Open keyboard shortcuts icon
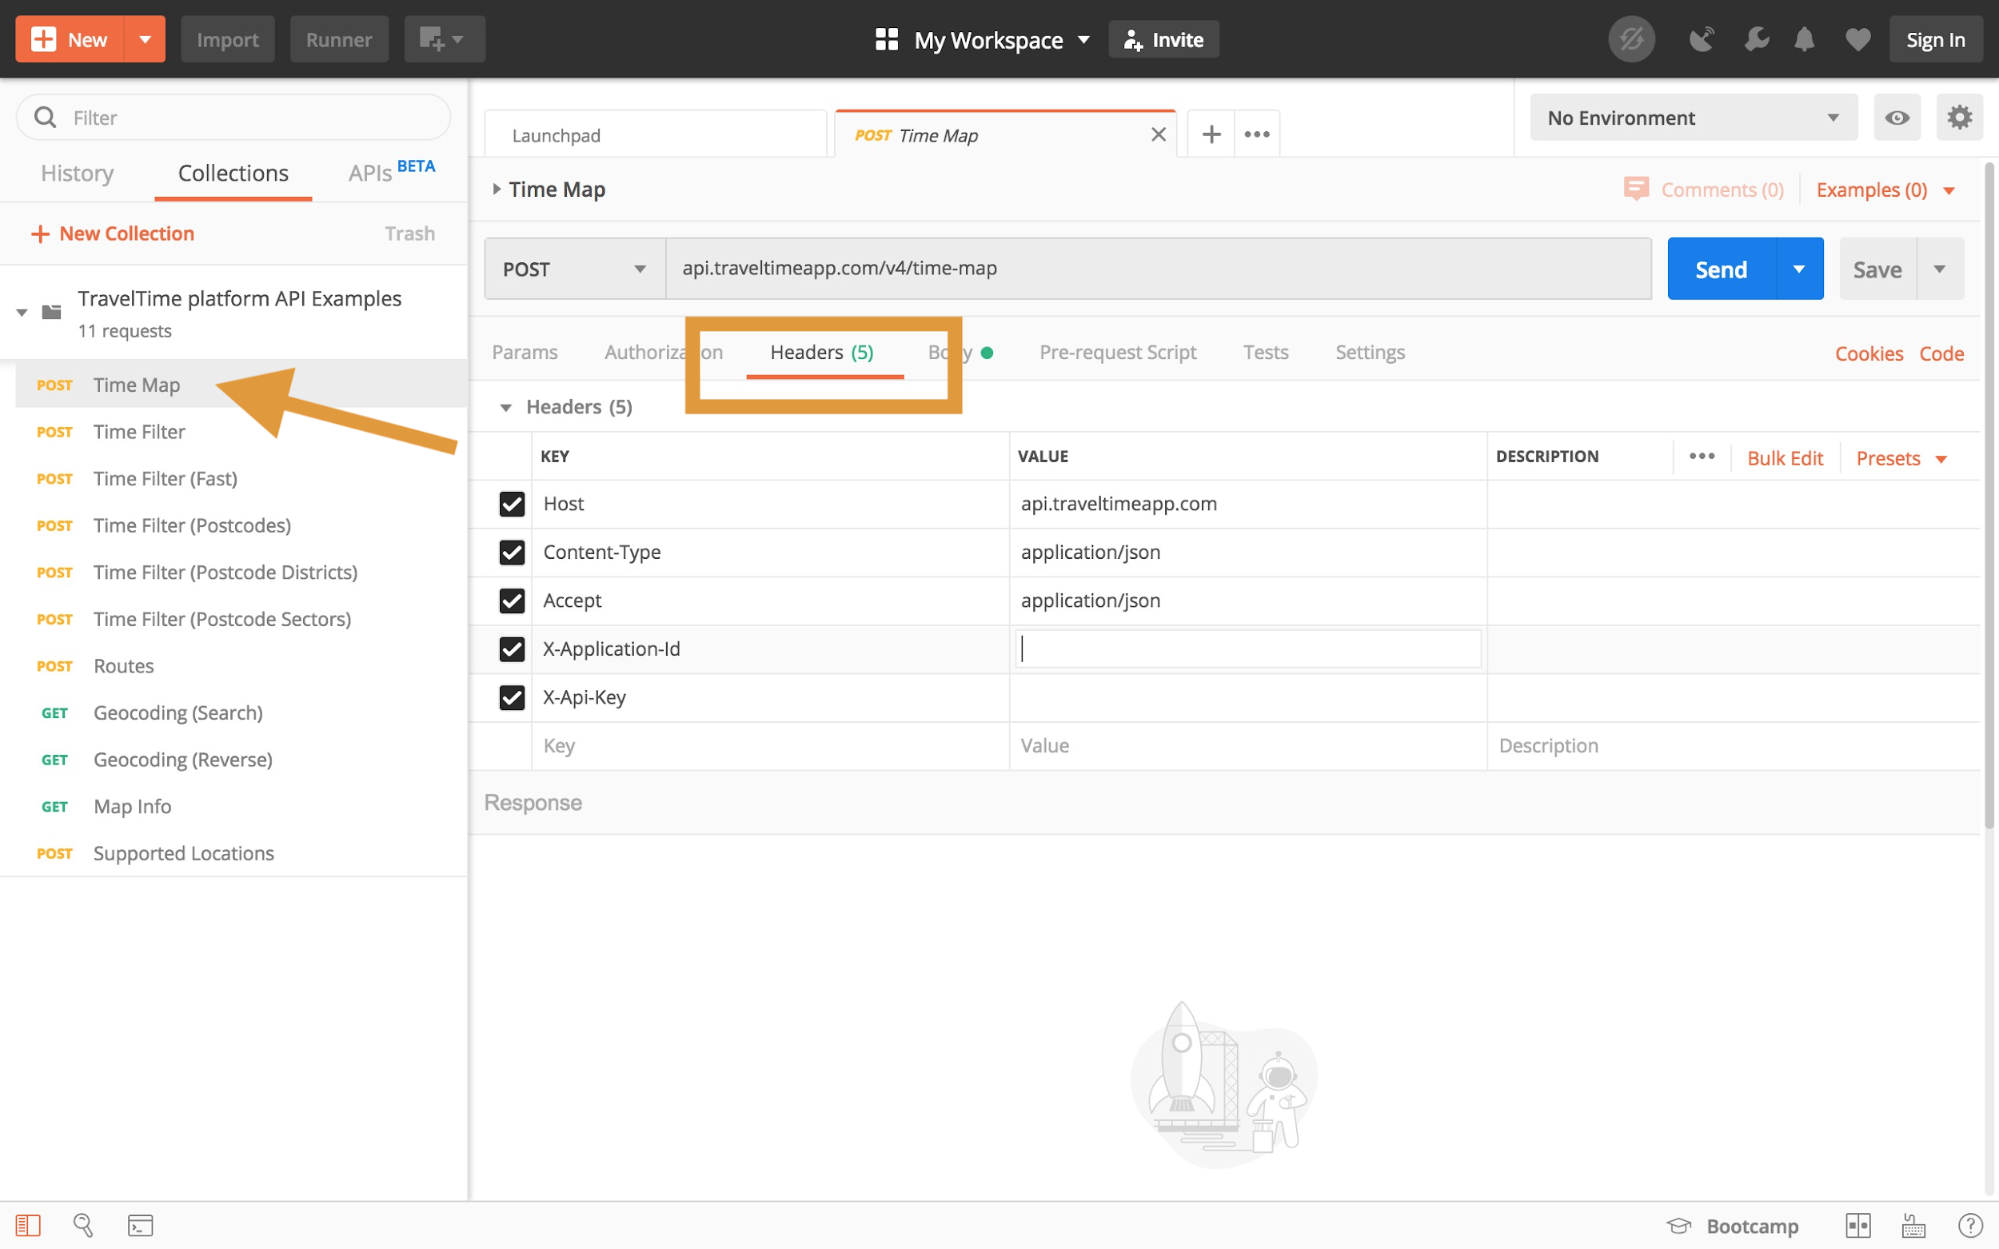Image resolution: width=1999 pixels, height=1249 pixels. 1913,1225
